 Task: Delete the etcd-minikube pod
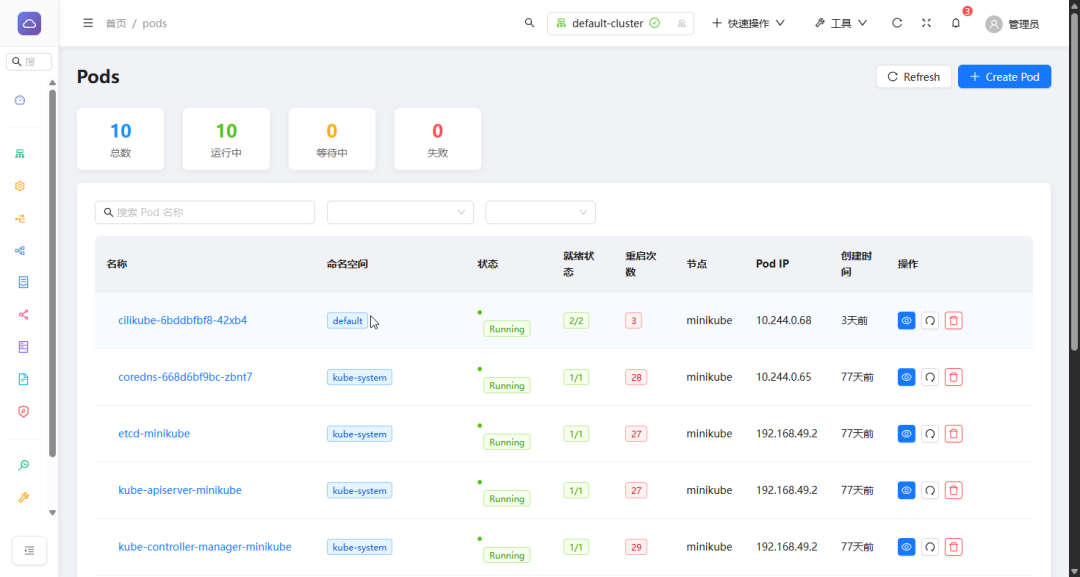pos(953,433)
